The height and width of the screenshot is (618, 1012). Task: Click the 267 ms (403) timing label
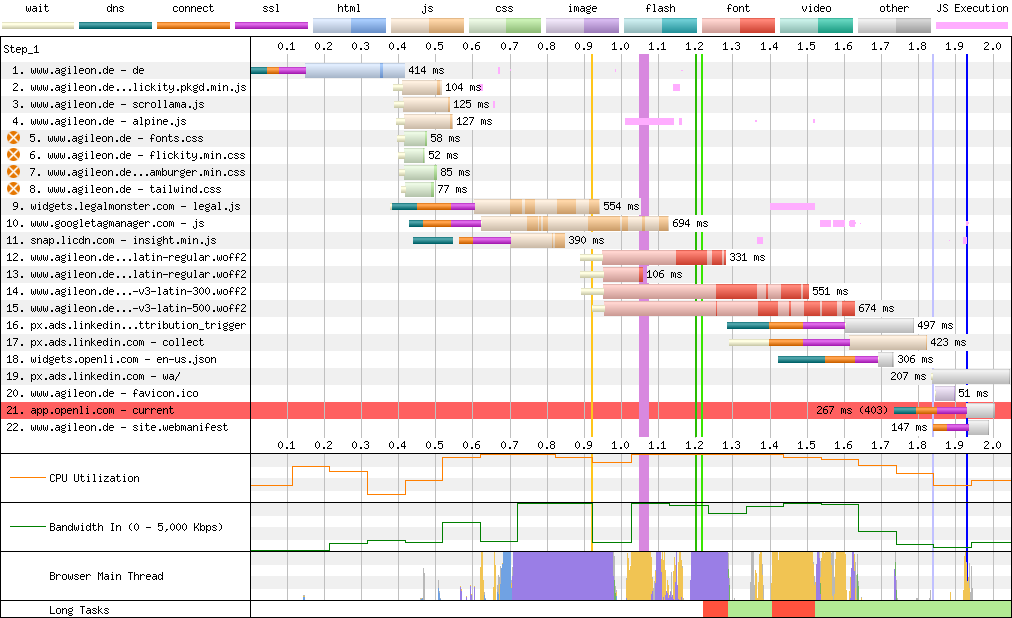click(x=851, y=410)
